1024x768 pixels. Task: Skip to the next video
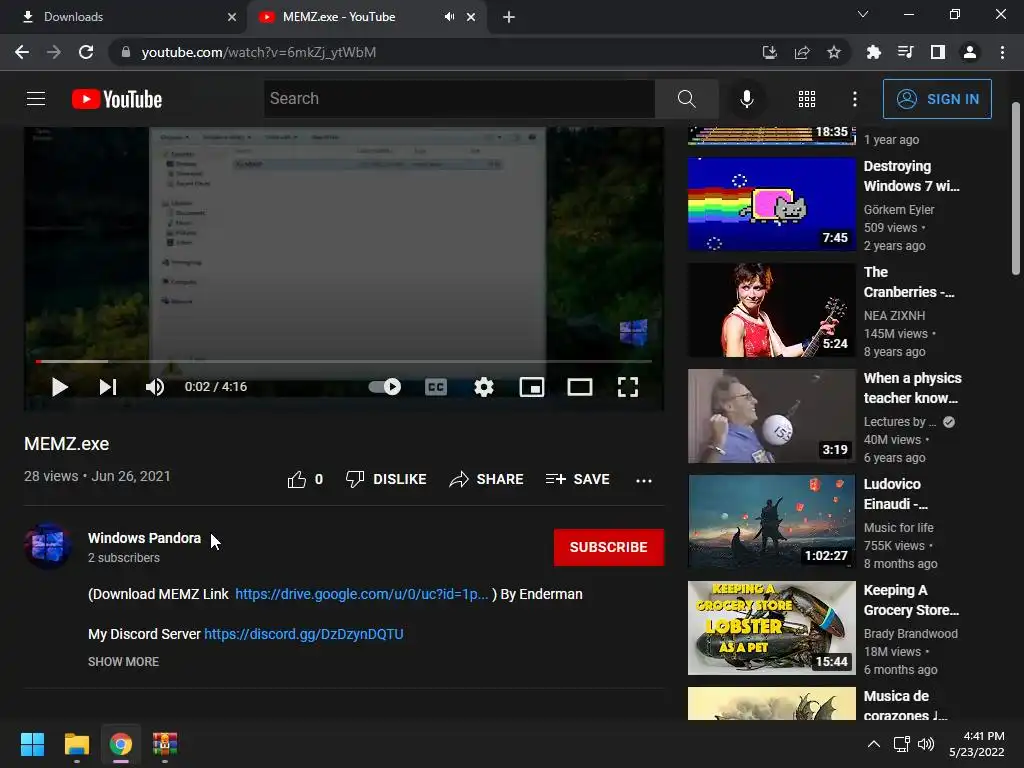pos(108,387)
